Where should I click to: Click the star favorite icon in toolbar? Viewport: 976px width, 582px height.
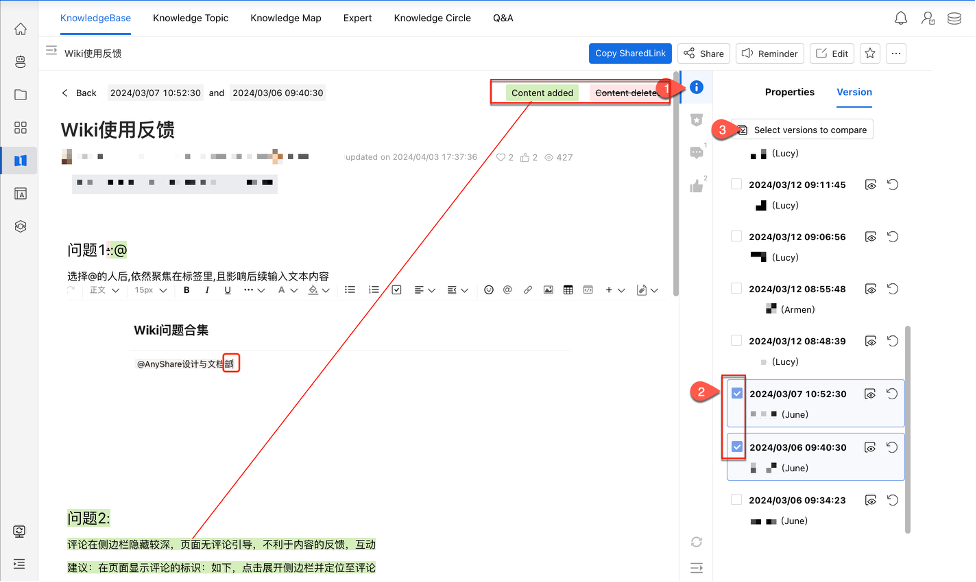pyautogui.click(x=870, y=54)
